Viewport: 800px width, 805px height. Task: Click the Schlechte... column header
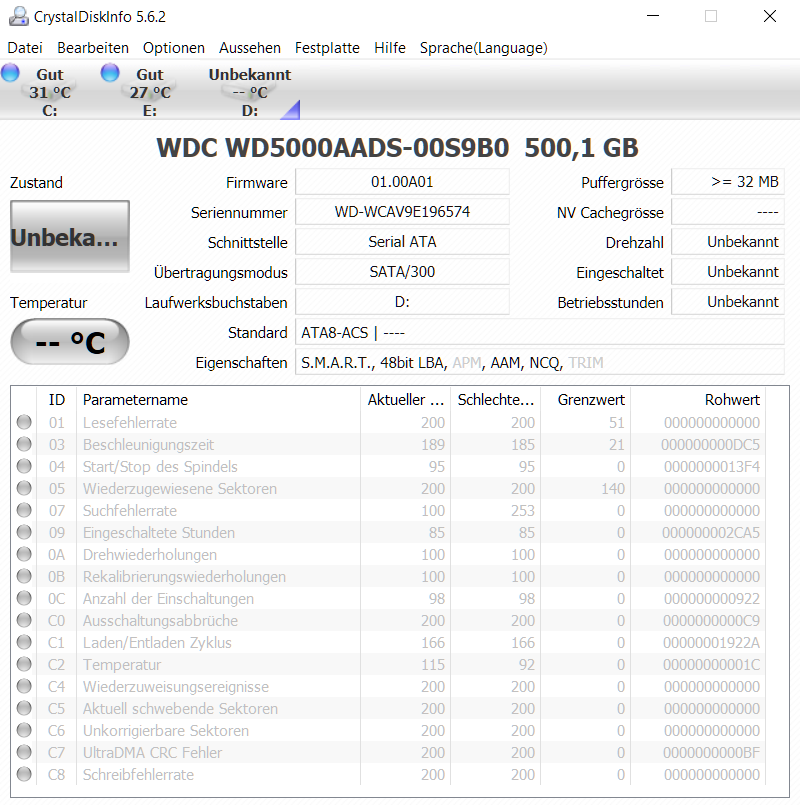(496, 399)
